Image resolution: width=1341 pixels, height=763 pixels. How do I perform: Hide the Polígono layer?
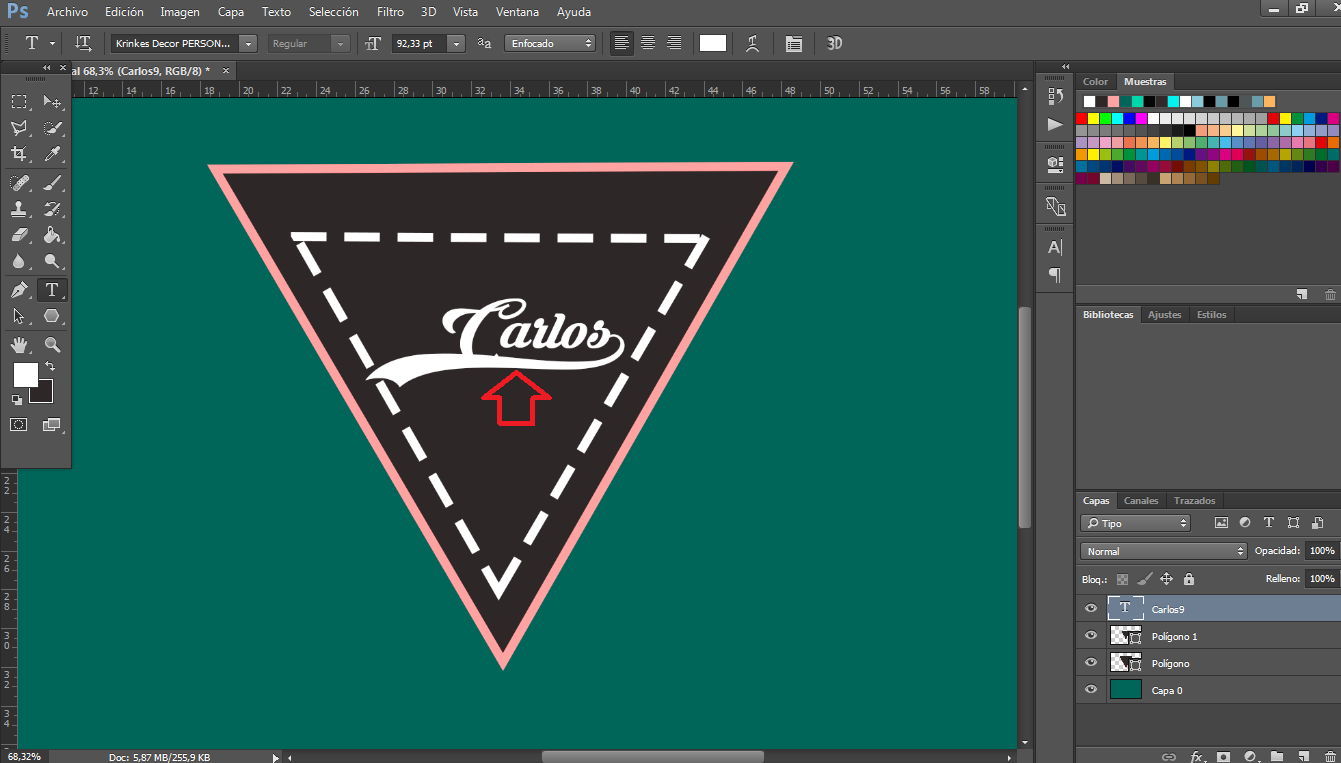[1091, 663]
